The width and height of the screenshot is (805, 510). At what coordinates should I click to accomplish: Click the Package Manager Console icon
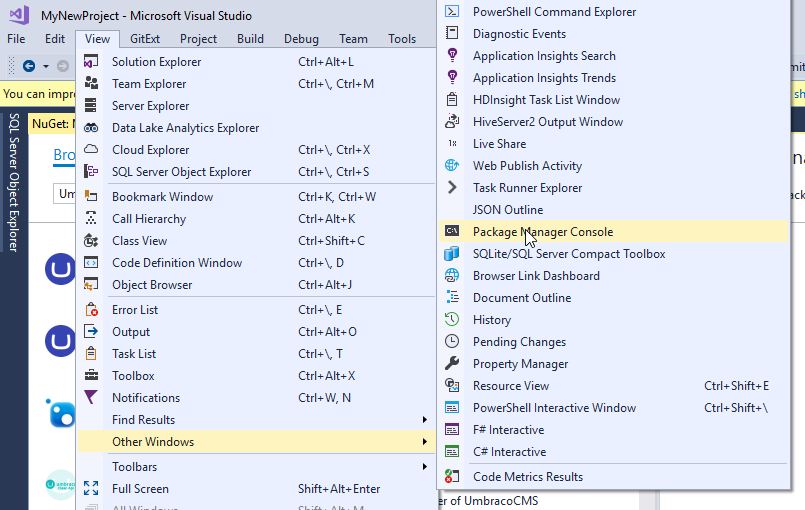[x=452, y=232]
